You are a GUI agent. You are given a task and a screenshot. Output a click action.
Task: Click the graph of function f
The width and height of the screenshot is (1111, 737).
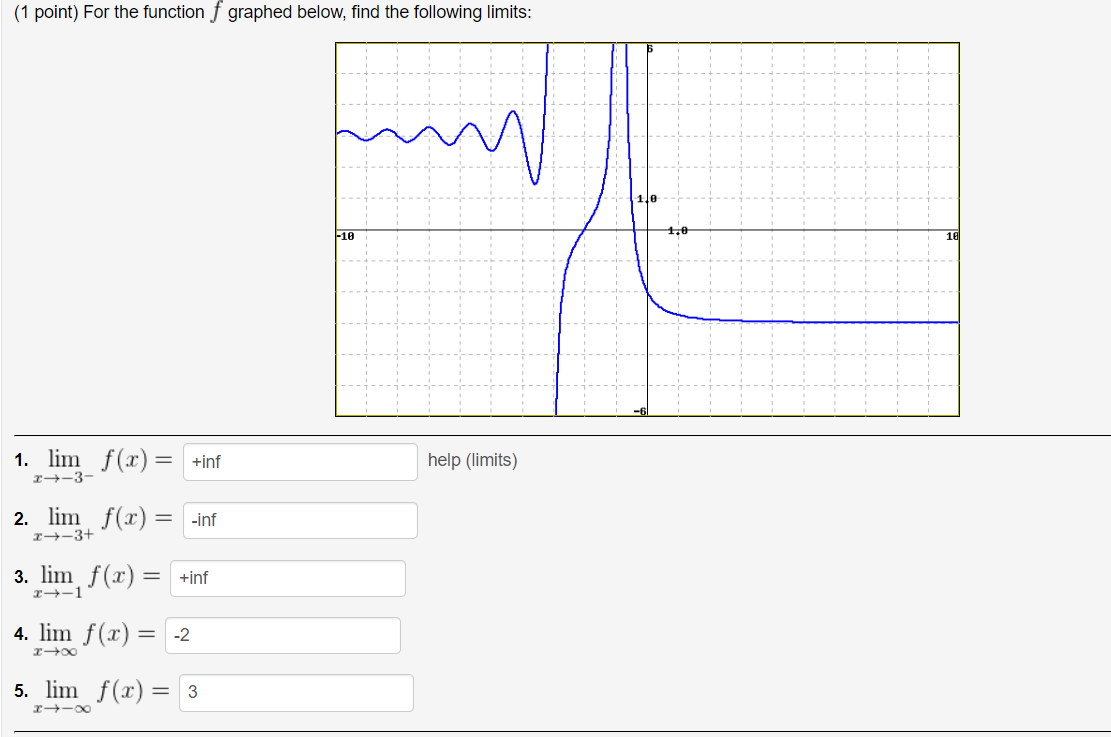(646, 228)
